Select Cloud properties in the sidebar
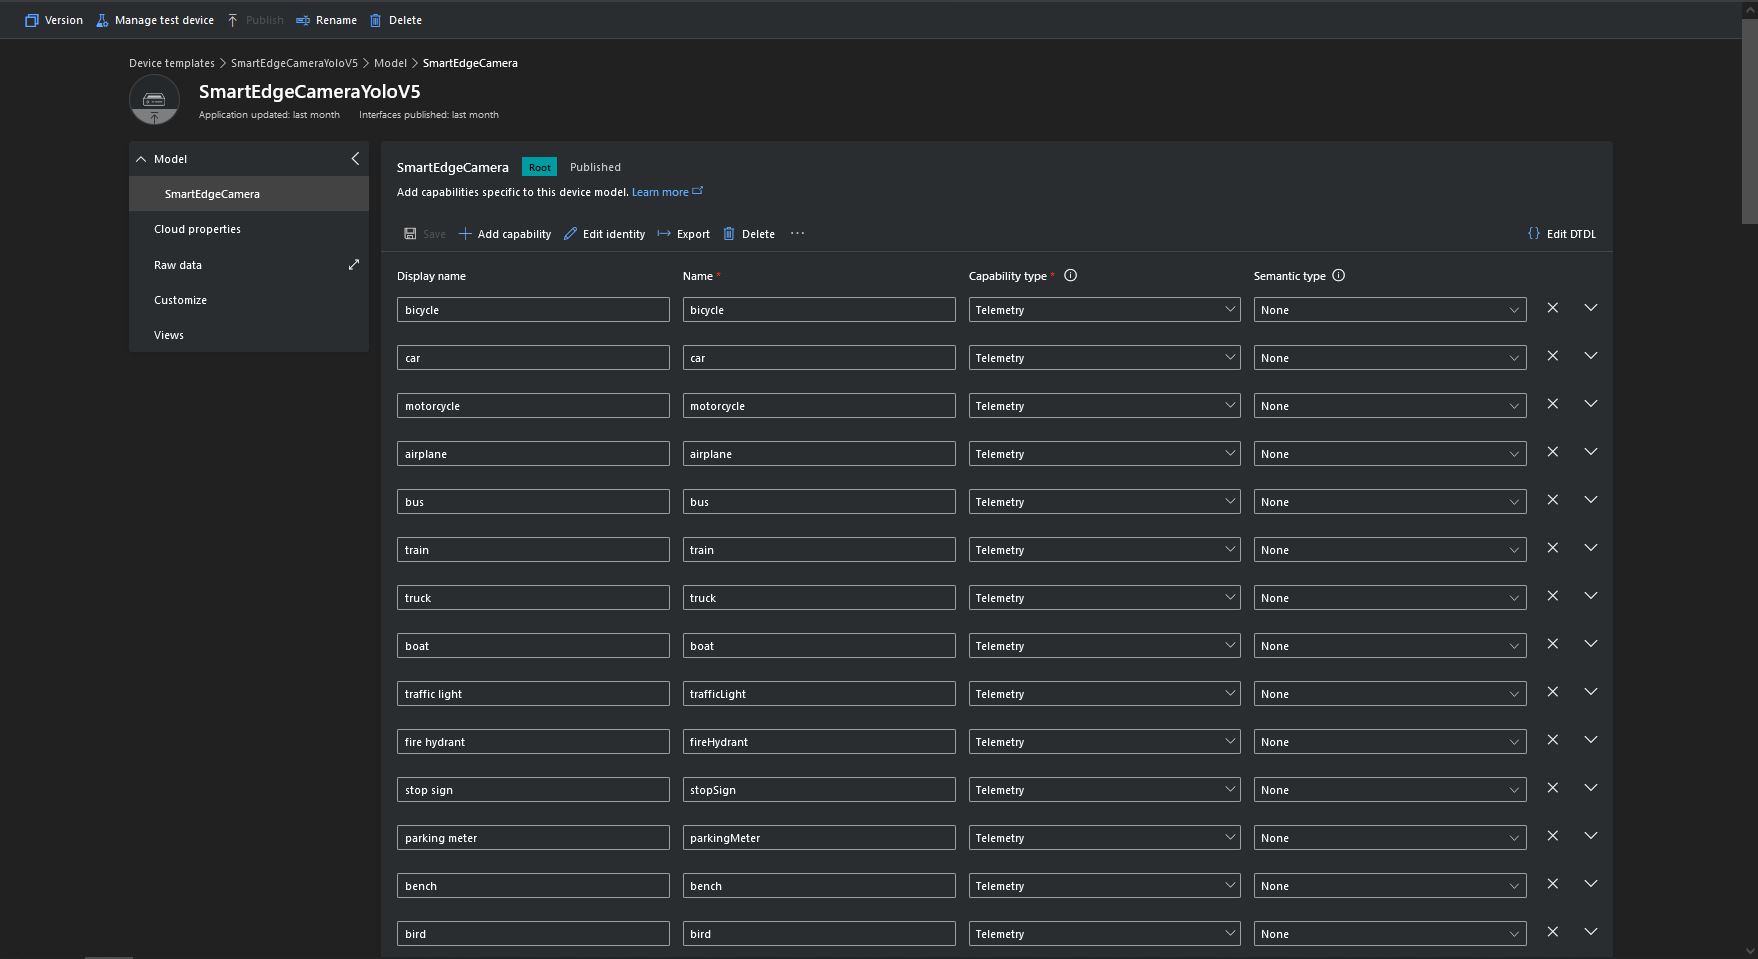 point(197,229)
